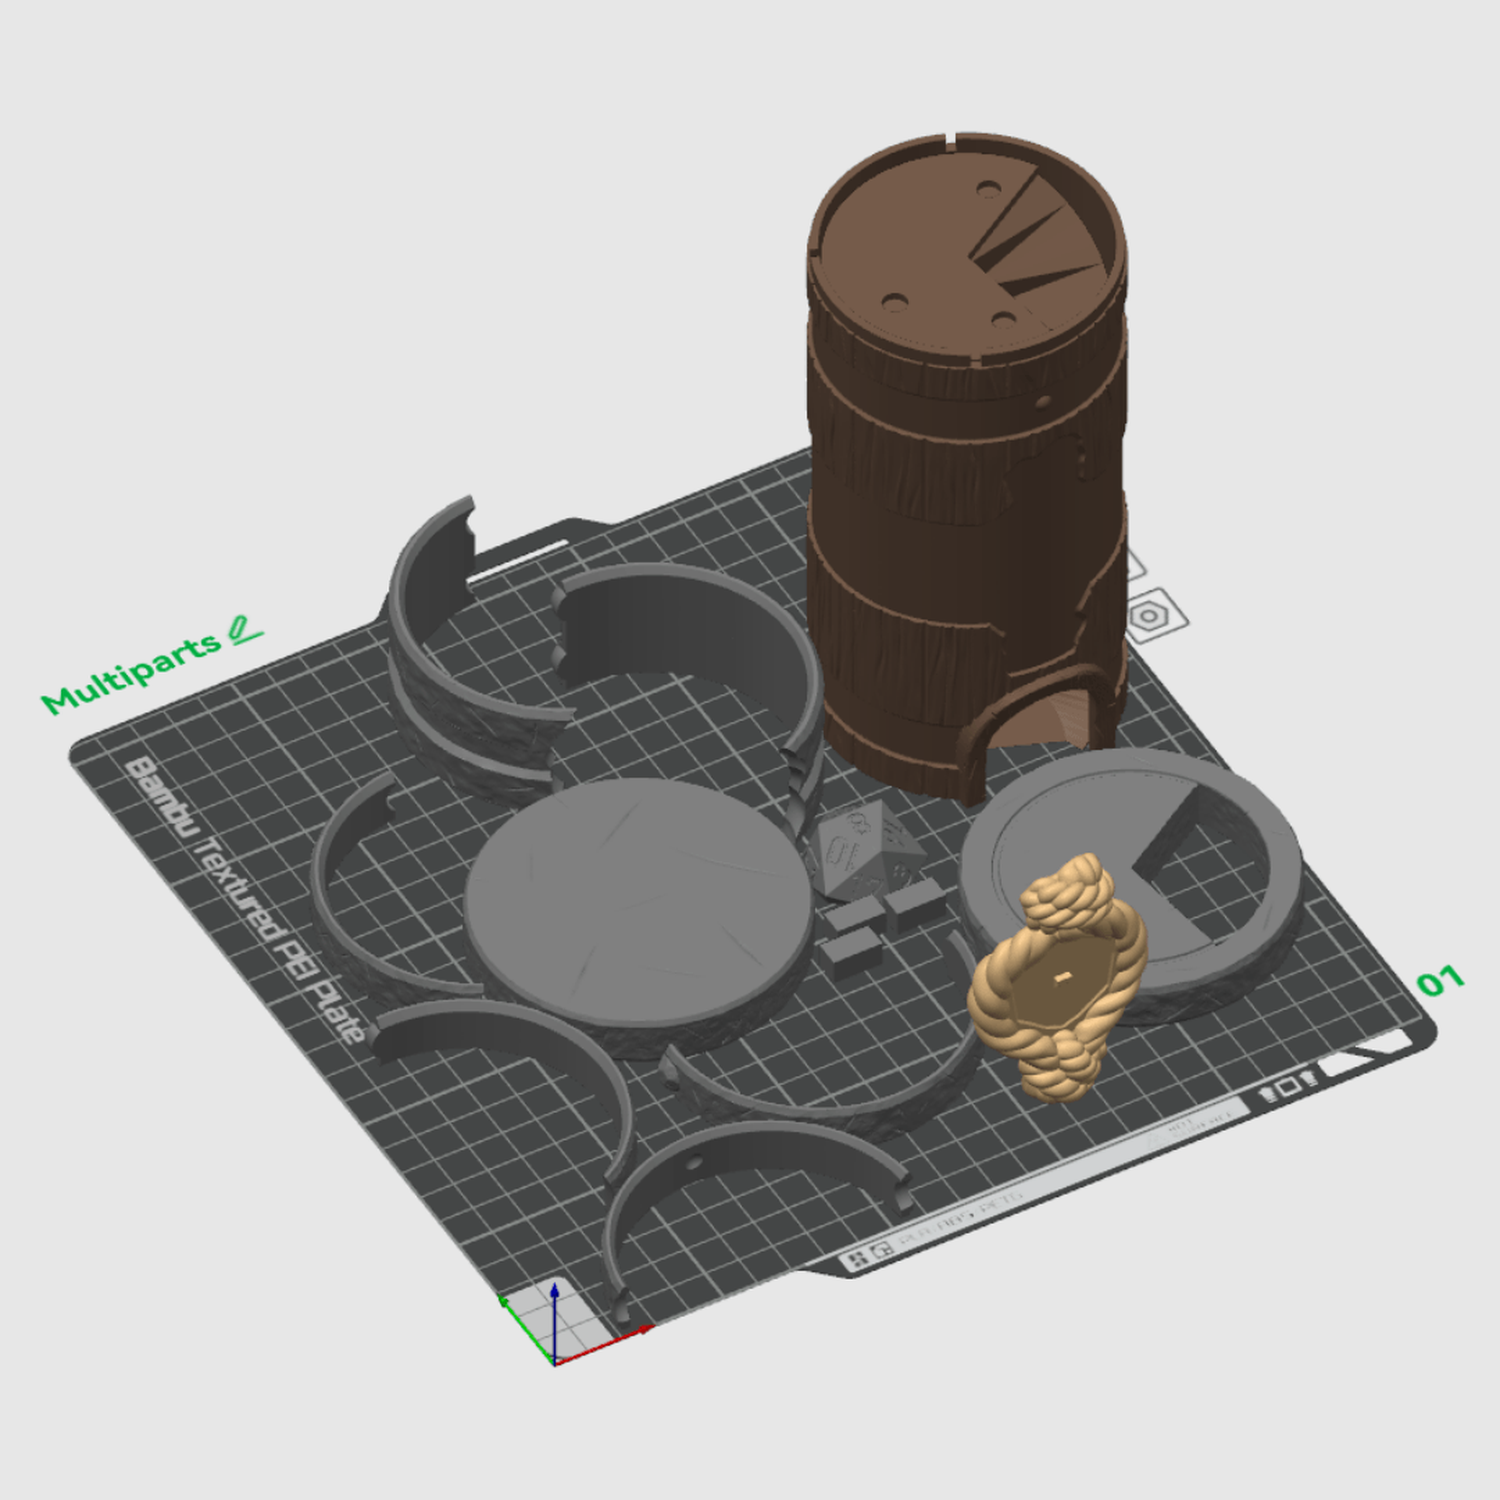The image size is (1500, 1500).
Task: Edit the Multiparts plate name pencil icon
Action: (x=244, y=630)
